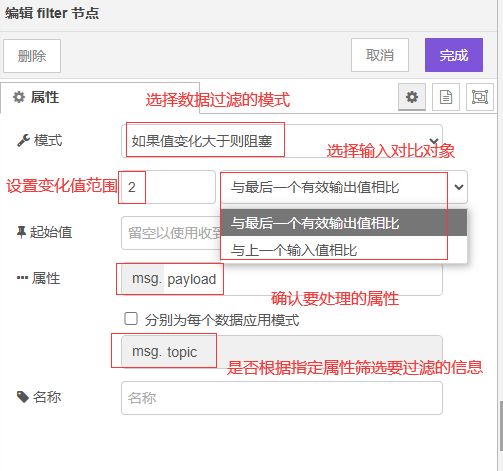Click the pin icon beside 起始值
The image size is (503, 471).
point(21,232)
